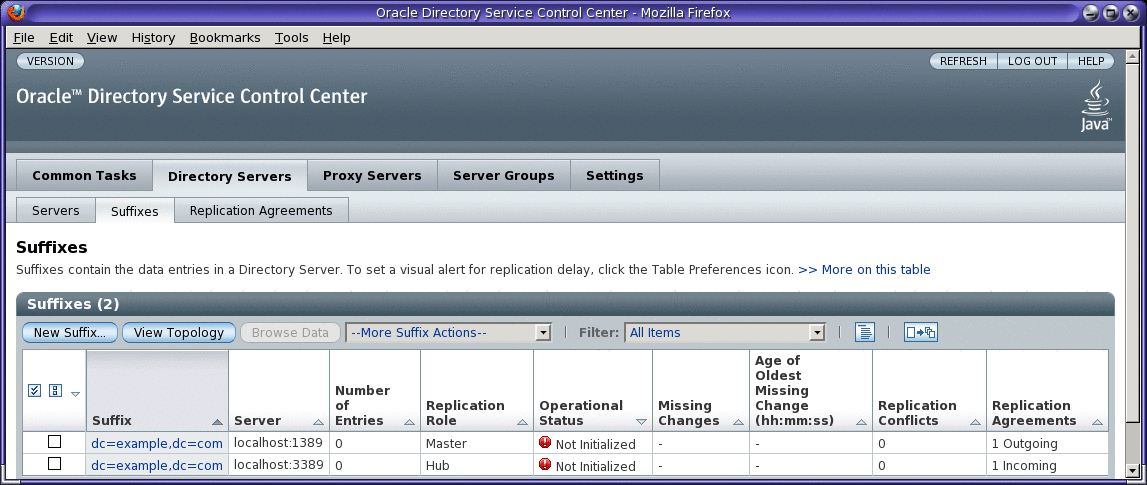Open the View menu
This screenshot has height=485, width=1147.
click(102, 37)
